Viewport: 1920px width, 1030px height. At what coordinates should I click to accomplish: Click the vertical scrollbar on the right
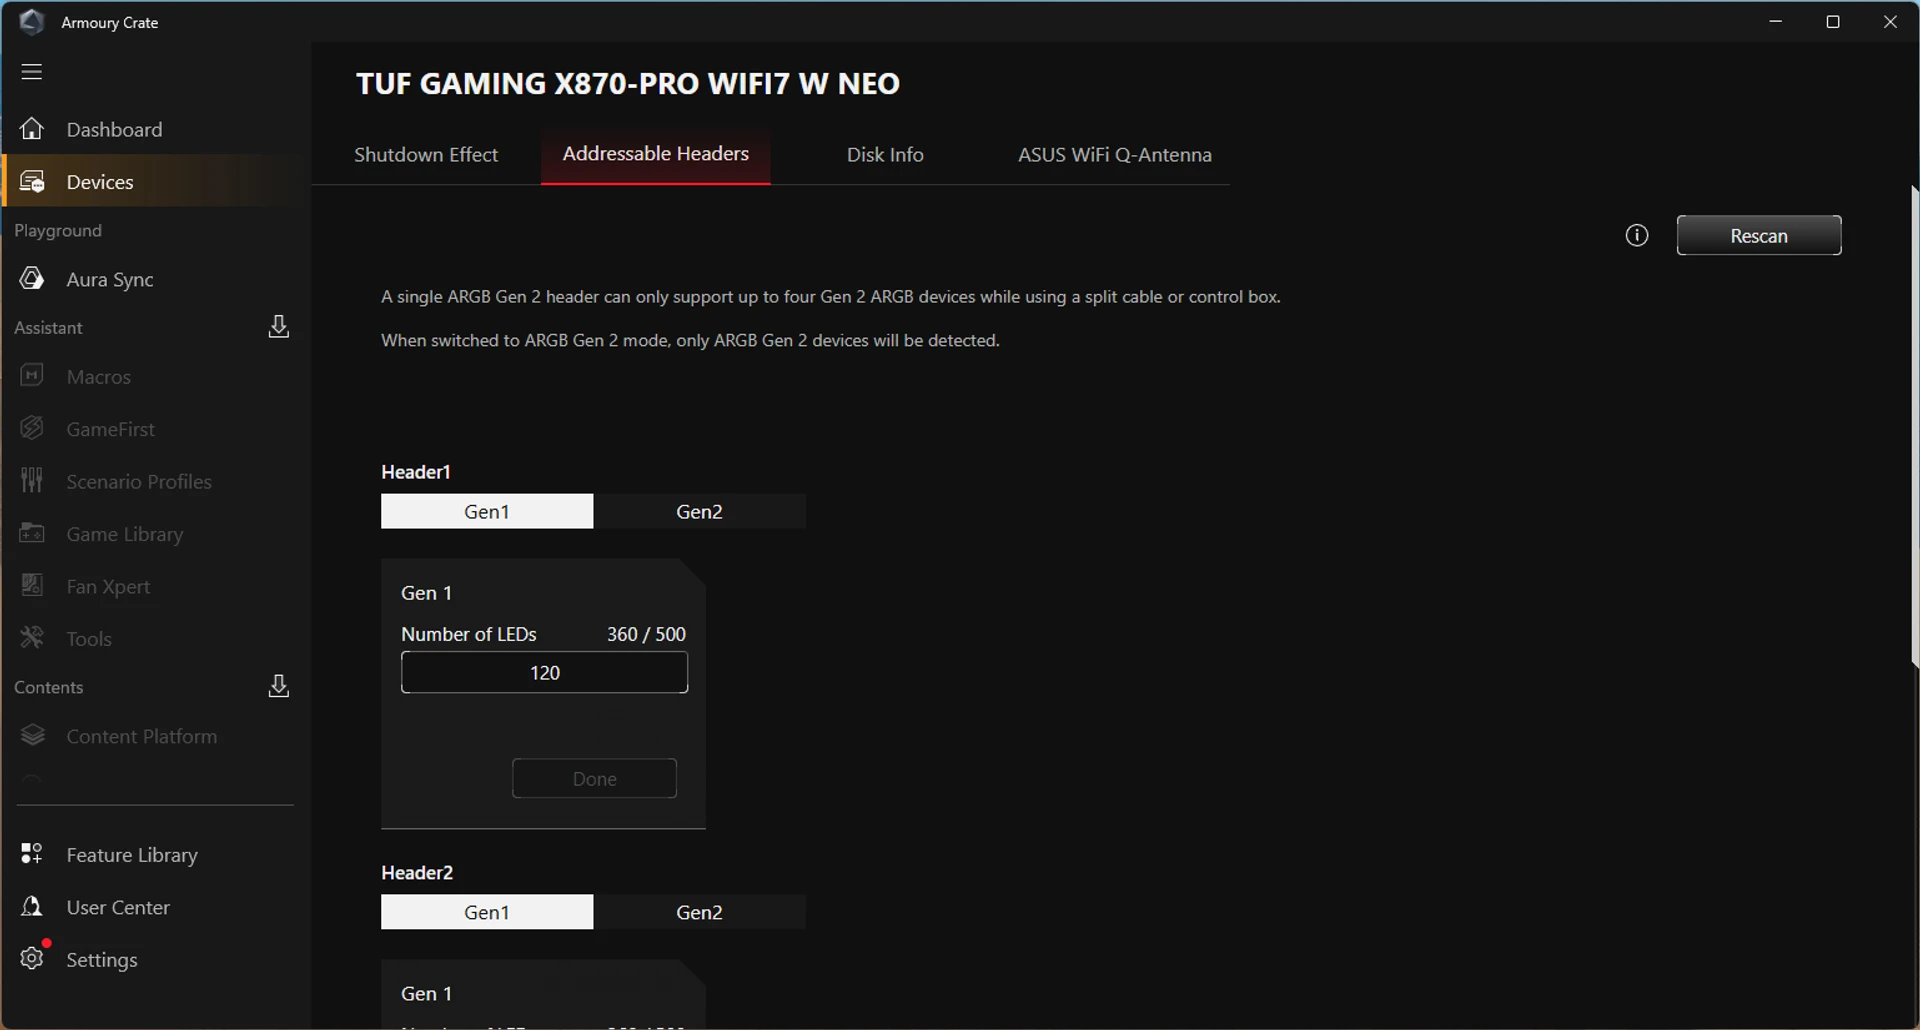(1914, 425)
